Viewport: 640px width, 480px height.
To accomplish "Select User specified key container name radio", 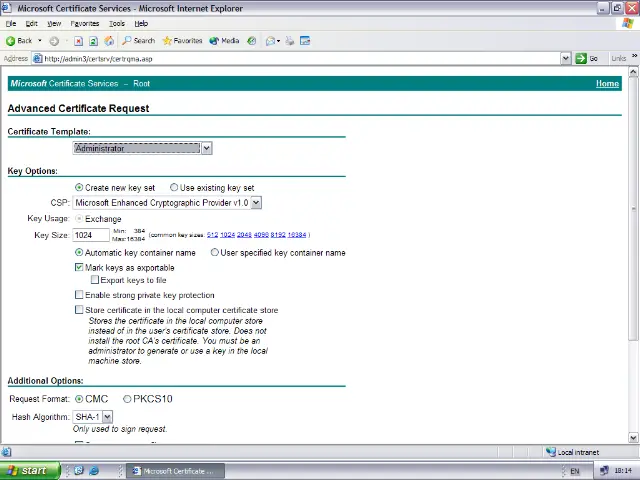I will (x=214, y=252).
